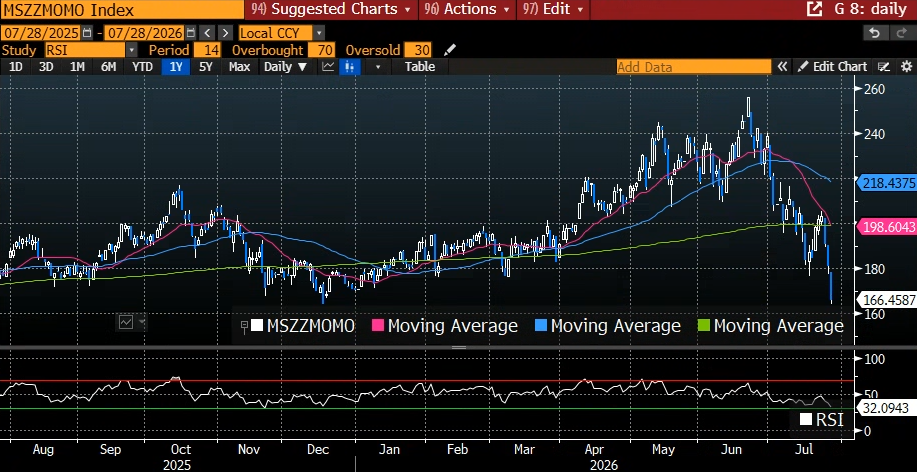Toggle candlestick chart type
Screen dimensions: 917x472
point(349,67)
